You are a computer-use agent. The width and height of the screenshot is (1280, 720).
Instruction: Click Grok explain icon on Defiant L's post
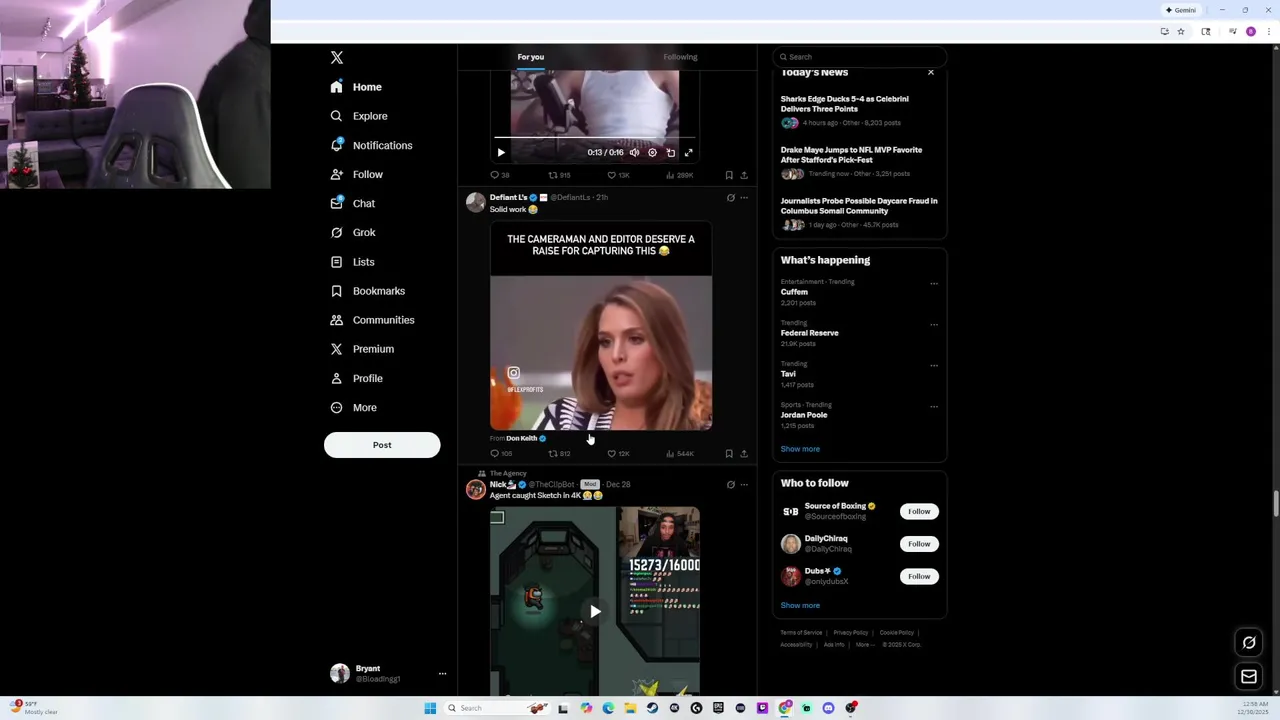(731, 198)
